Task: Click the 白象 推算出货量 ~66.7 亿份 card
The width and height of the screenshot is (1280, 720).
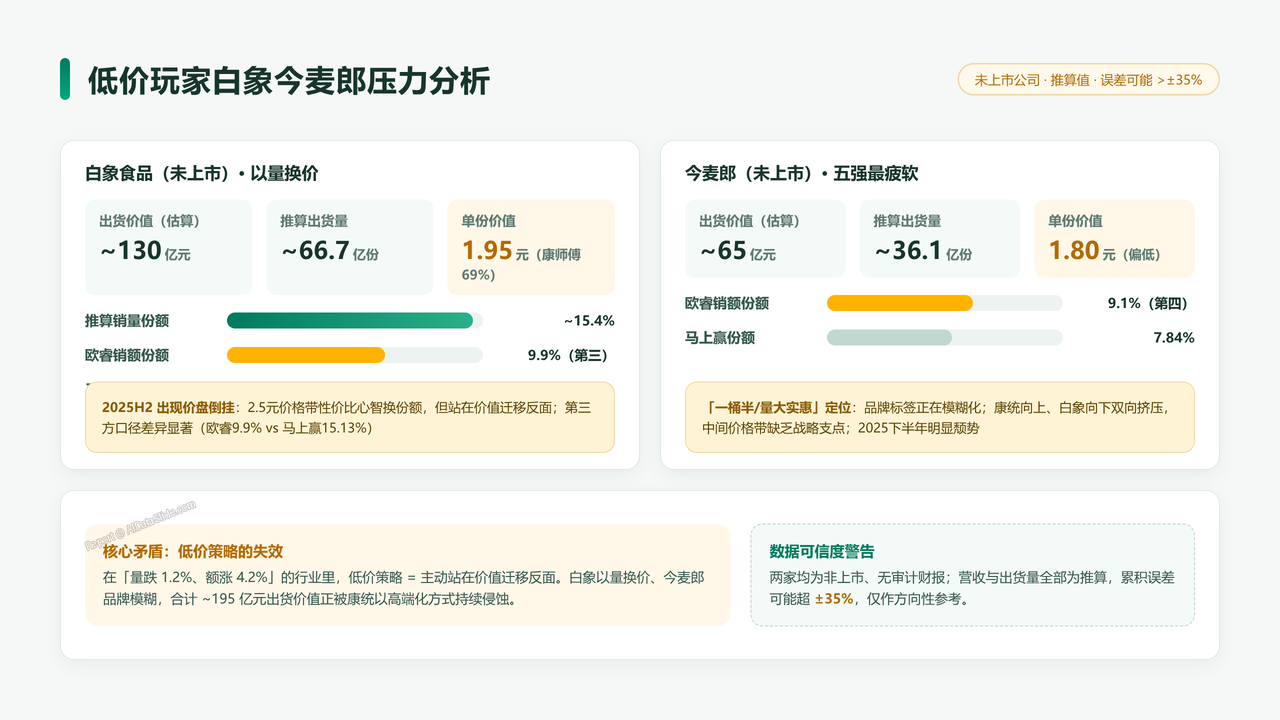Action: tap(350, 247)
